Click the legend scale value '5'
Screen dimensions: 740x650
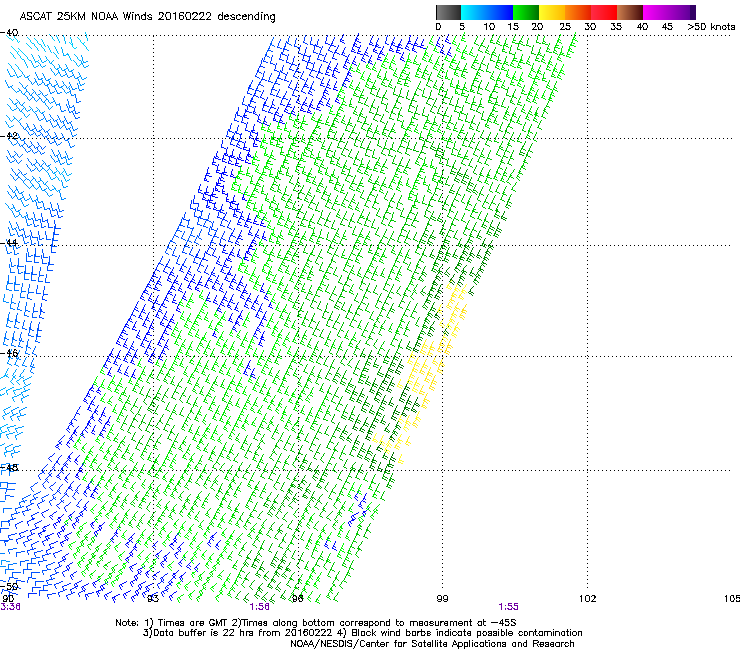462,27
